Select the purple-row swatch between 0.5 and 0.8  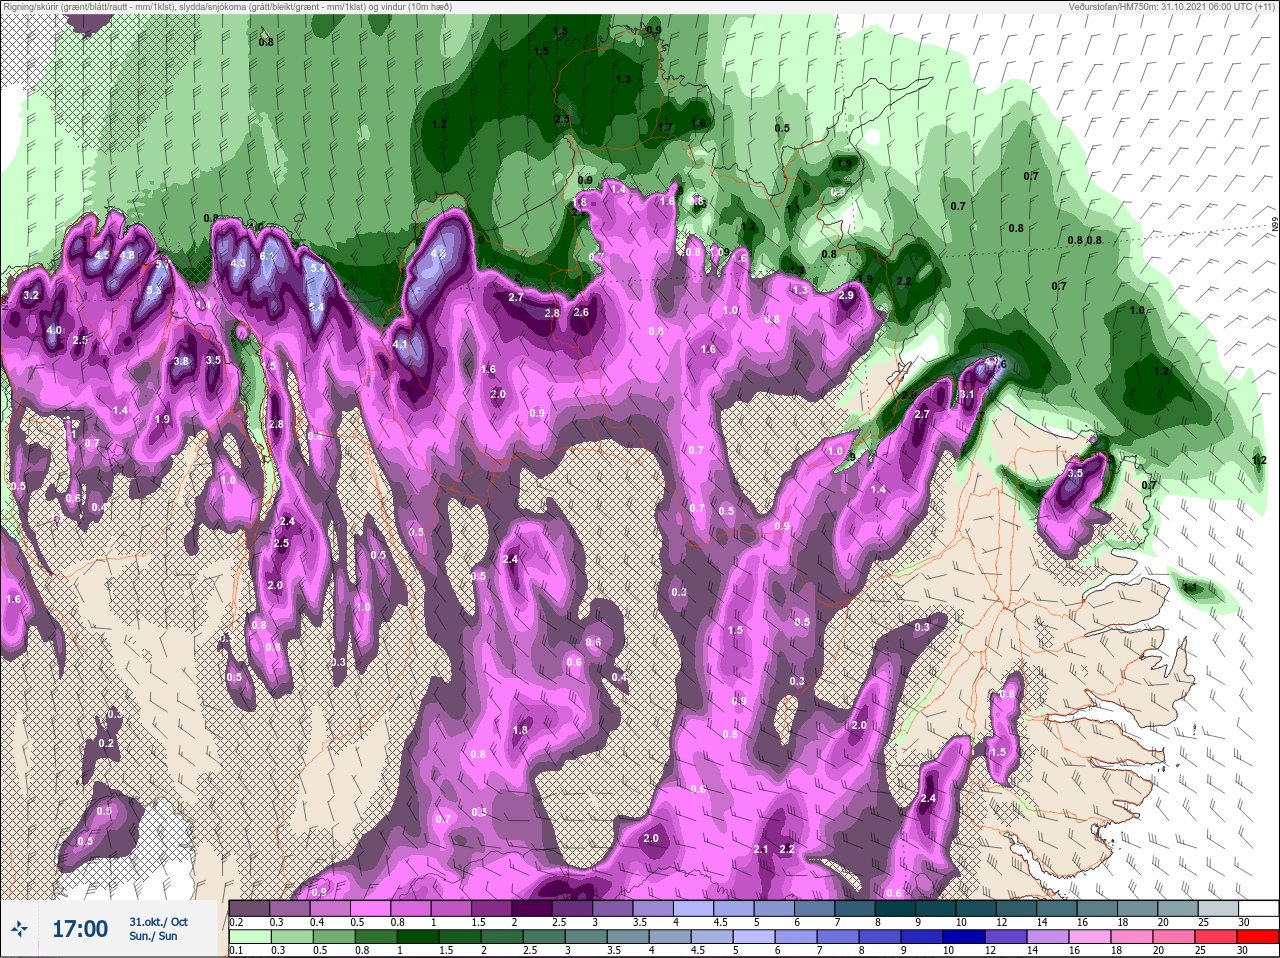[x=373, y=908]
